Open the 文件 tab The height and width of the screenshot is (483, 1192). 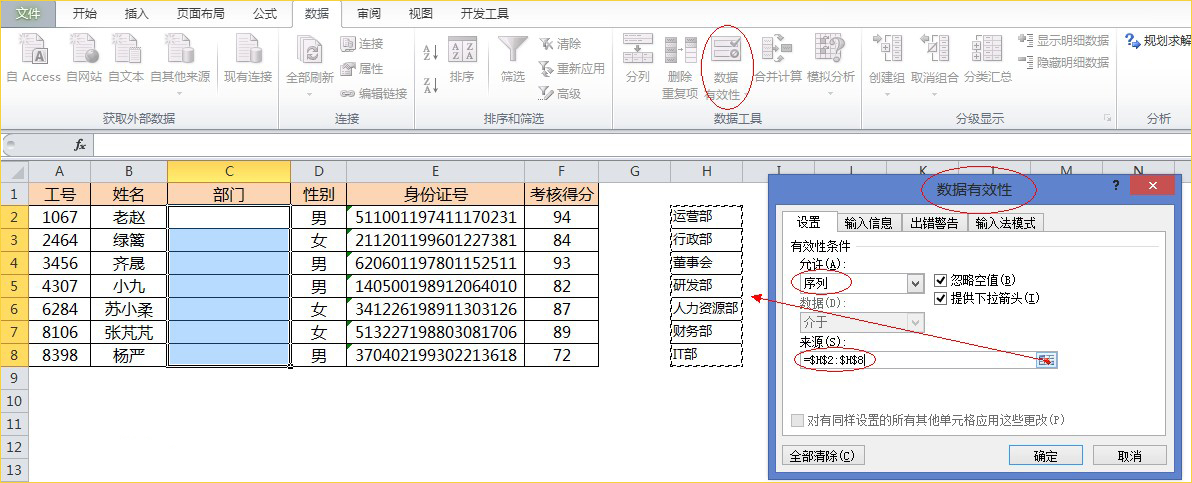point(29,14)
